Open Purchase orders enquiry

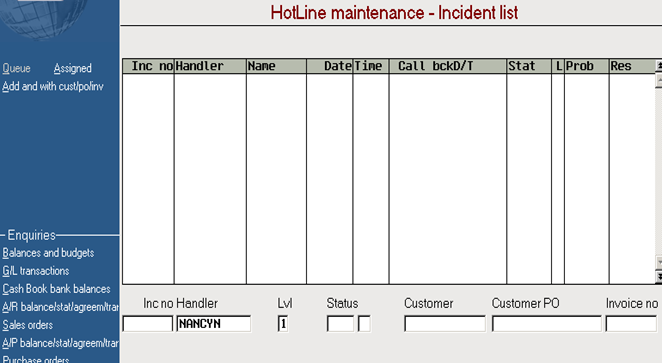[x=36, y=360]
